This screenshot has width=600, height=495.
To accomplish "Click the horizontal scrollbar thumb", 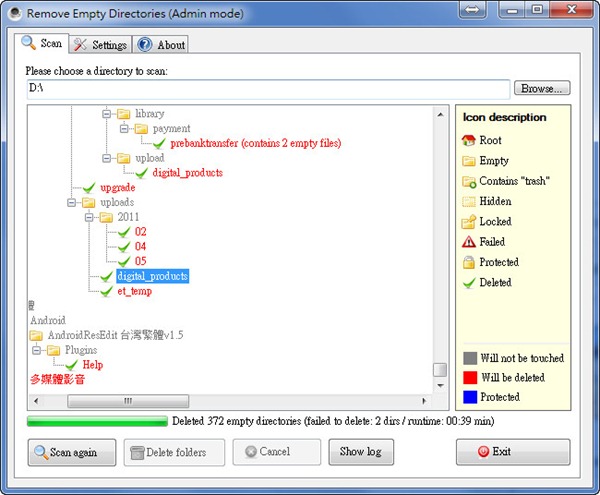I will click(x=128, y=401).
